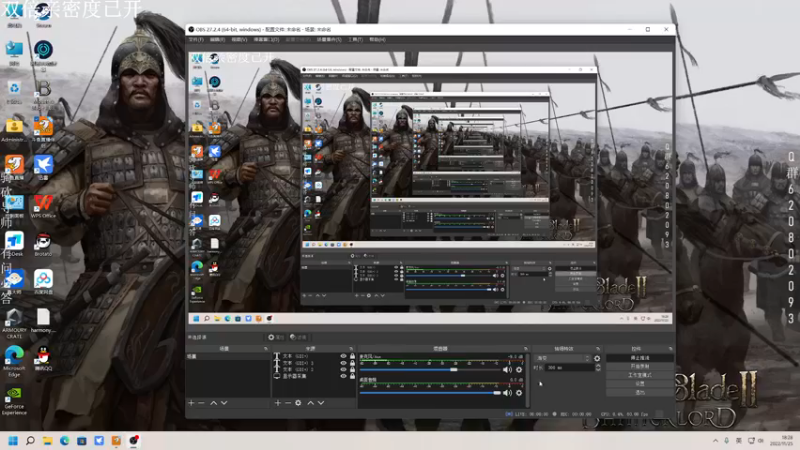Hide the display capture source

coord(343,376)
